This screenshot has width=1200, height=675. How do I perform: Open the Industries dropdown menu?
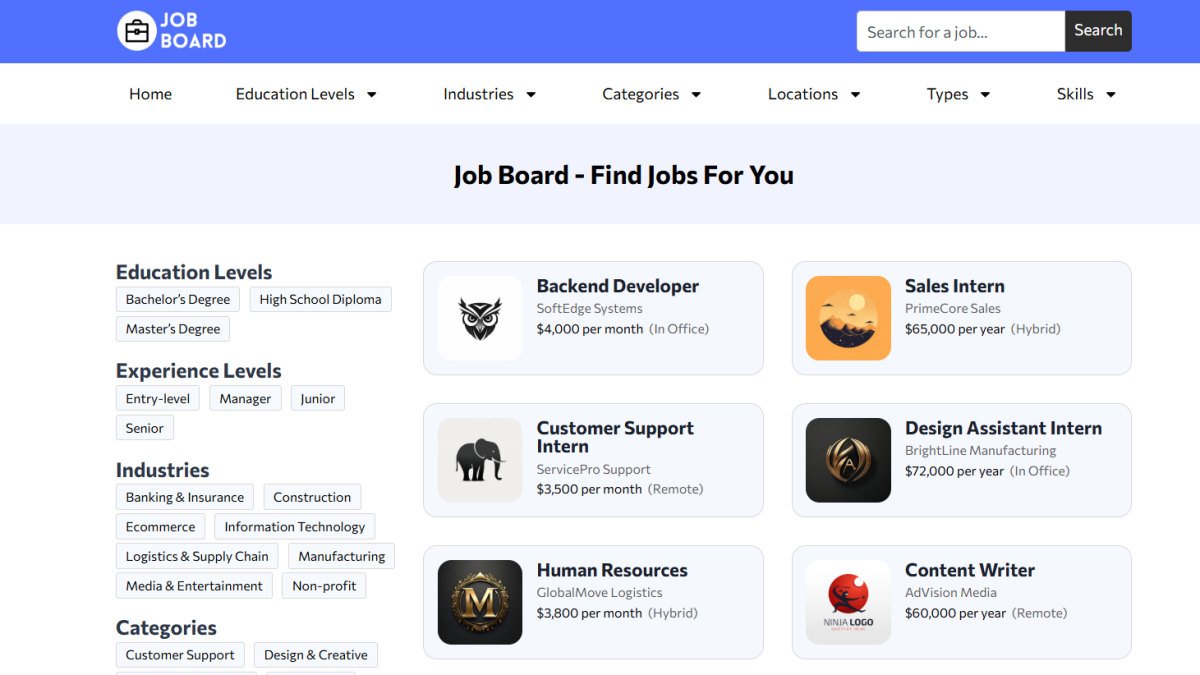coord(489,93)
